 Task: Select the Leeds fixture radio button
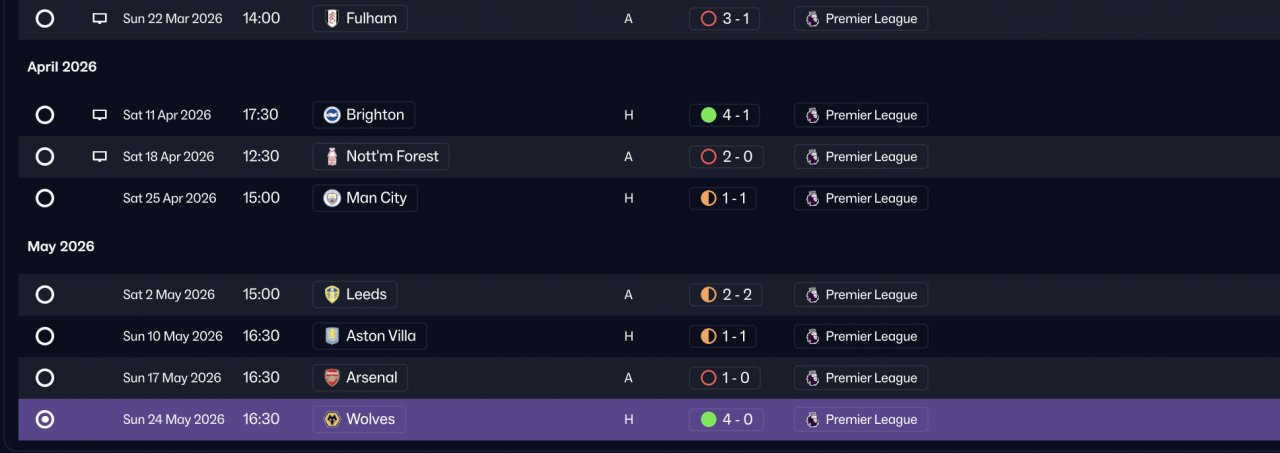[x=45, y=294]
